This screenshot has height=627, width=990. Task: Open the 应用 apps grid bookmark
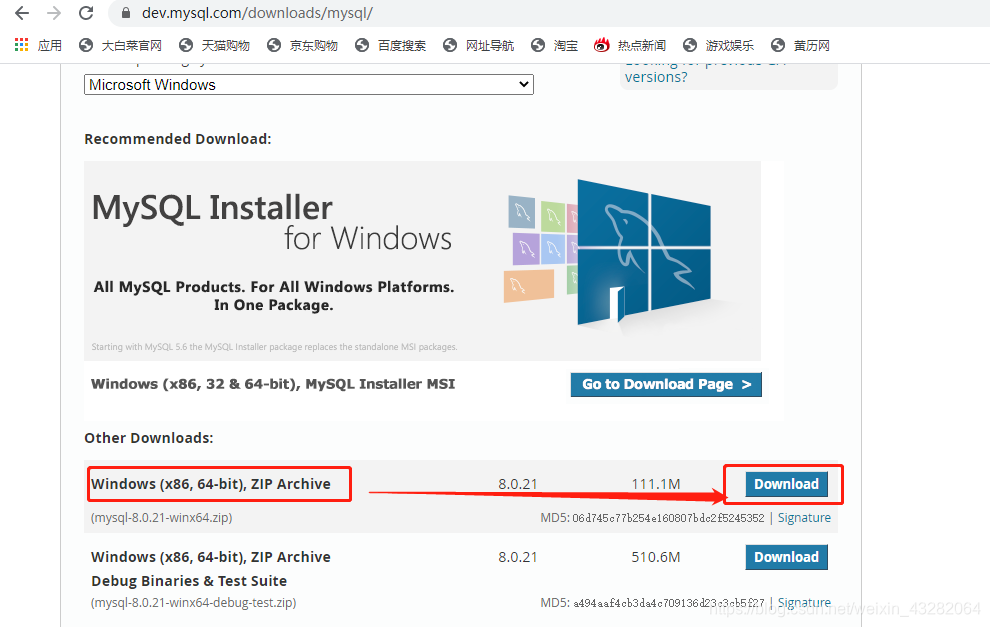click(38, 45)
